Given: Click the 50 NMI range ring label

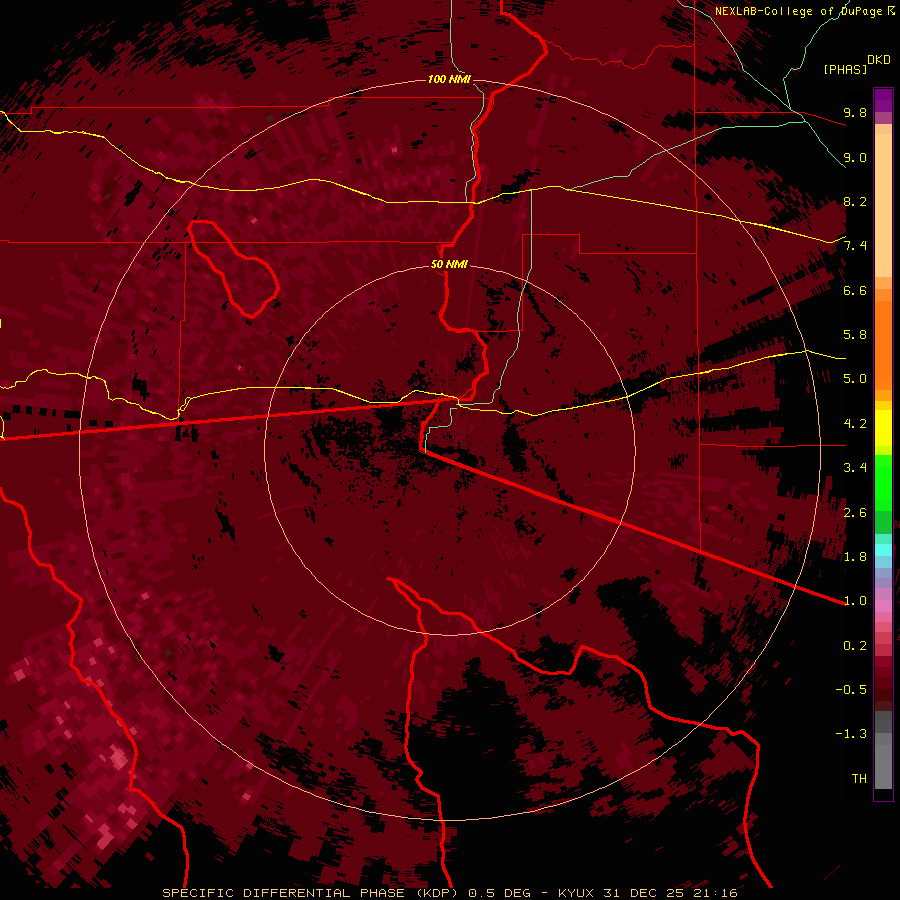Looking at the screenshot, I should point(449,264).
